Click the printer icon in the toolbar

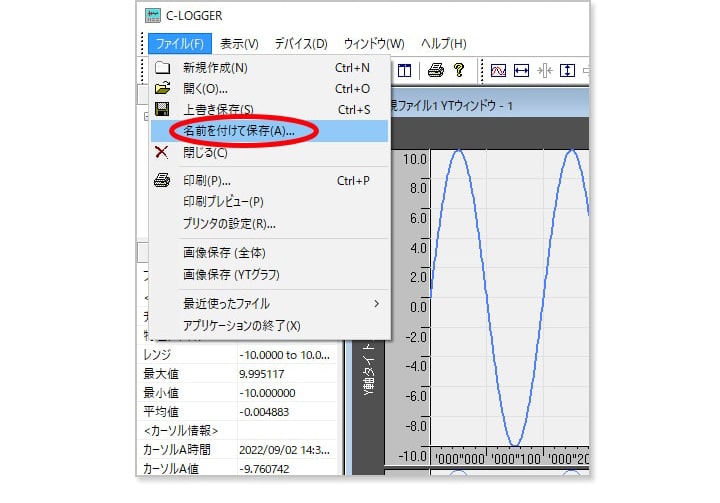pos(435,70)
